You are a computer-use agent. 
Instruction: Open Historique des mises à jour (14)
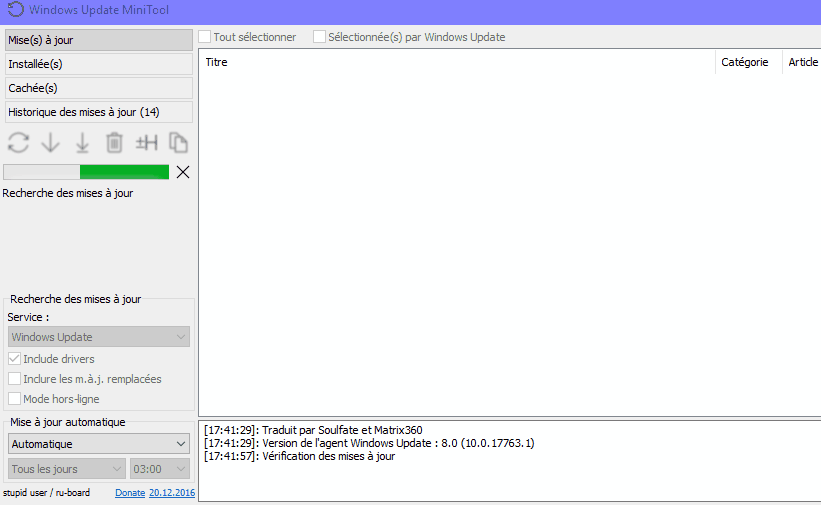click(98, 112)
